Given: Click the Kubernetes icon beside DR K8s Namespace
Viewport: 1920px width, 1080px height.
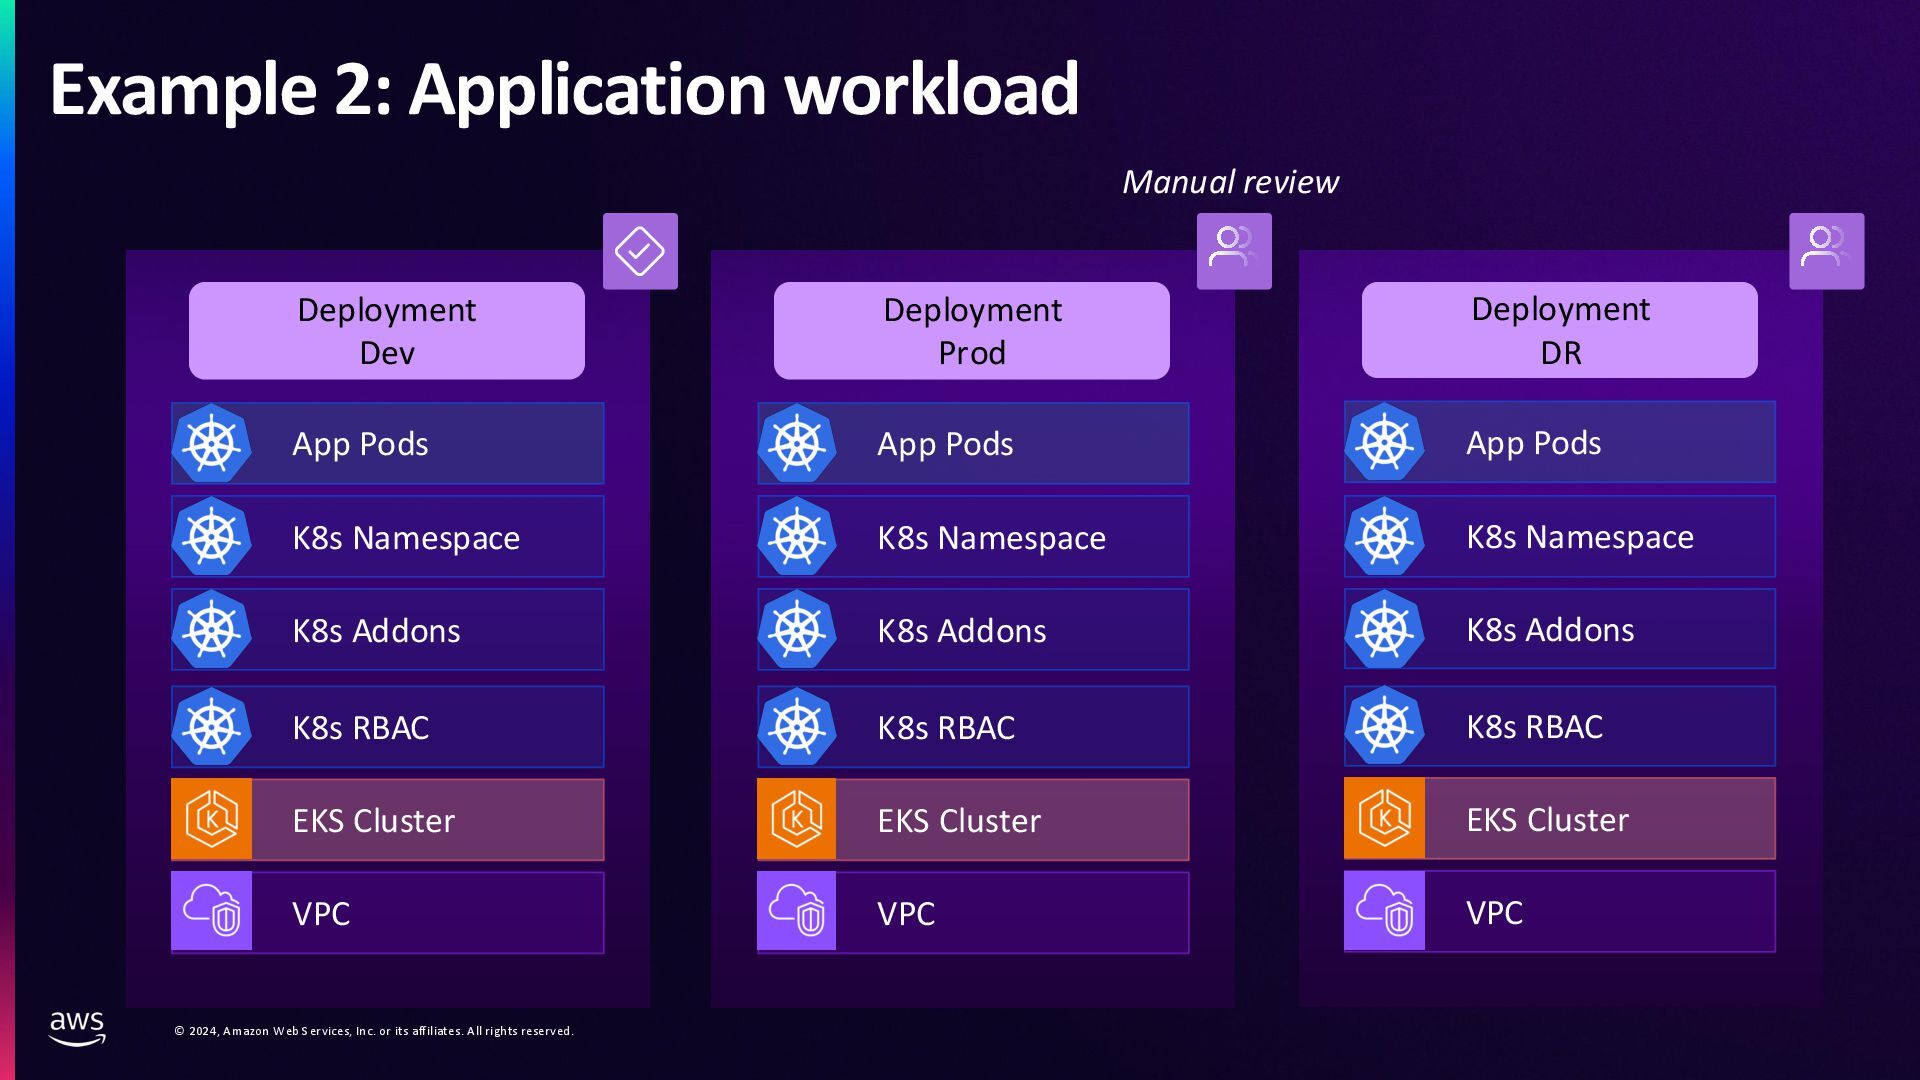Looking at the screenshot, I should [1385, 535].
